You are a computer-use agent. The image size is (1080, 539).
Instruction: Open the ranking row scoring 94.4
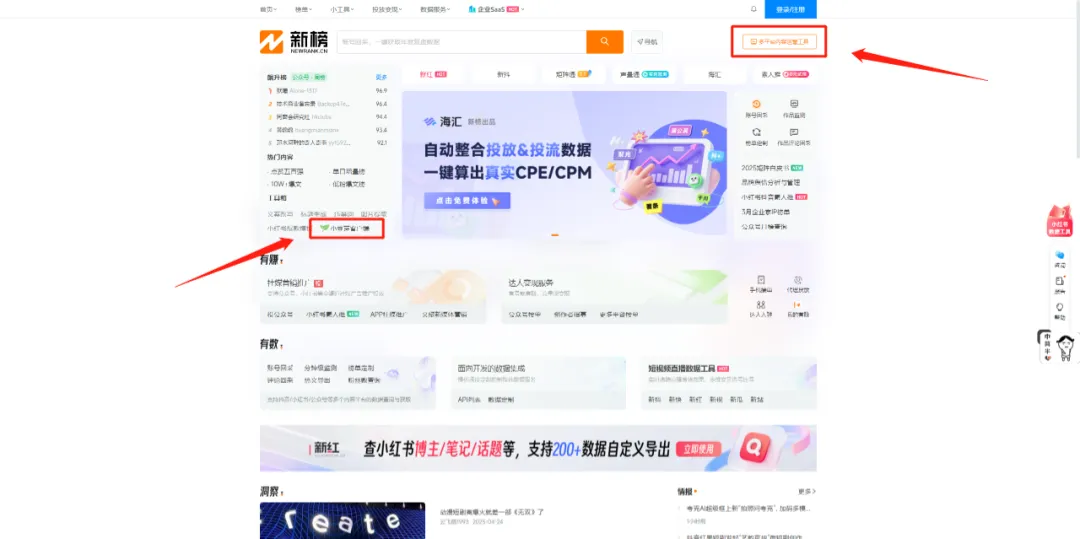[x=327, y=116]
